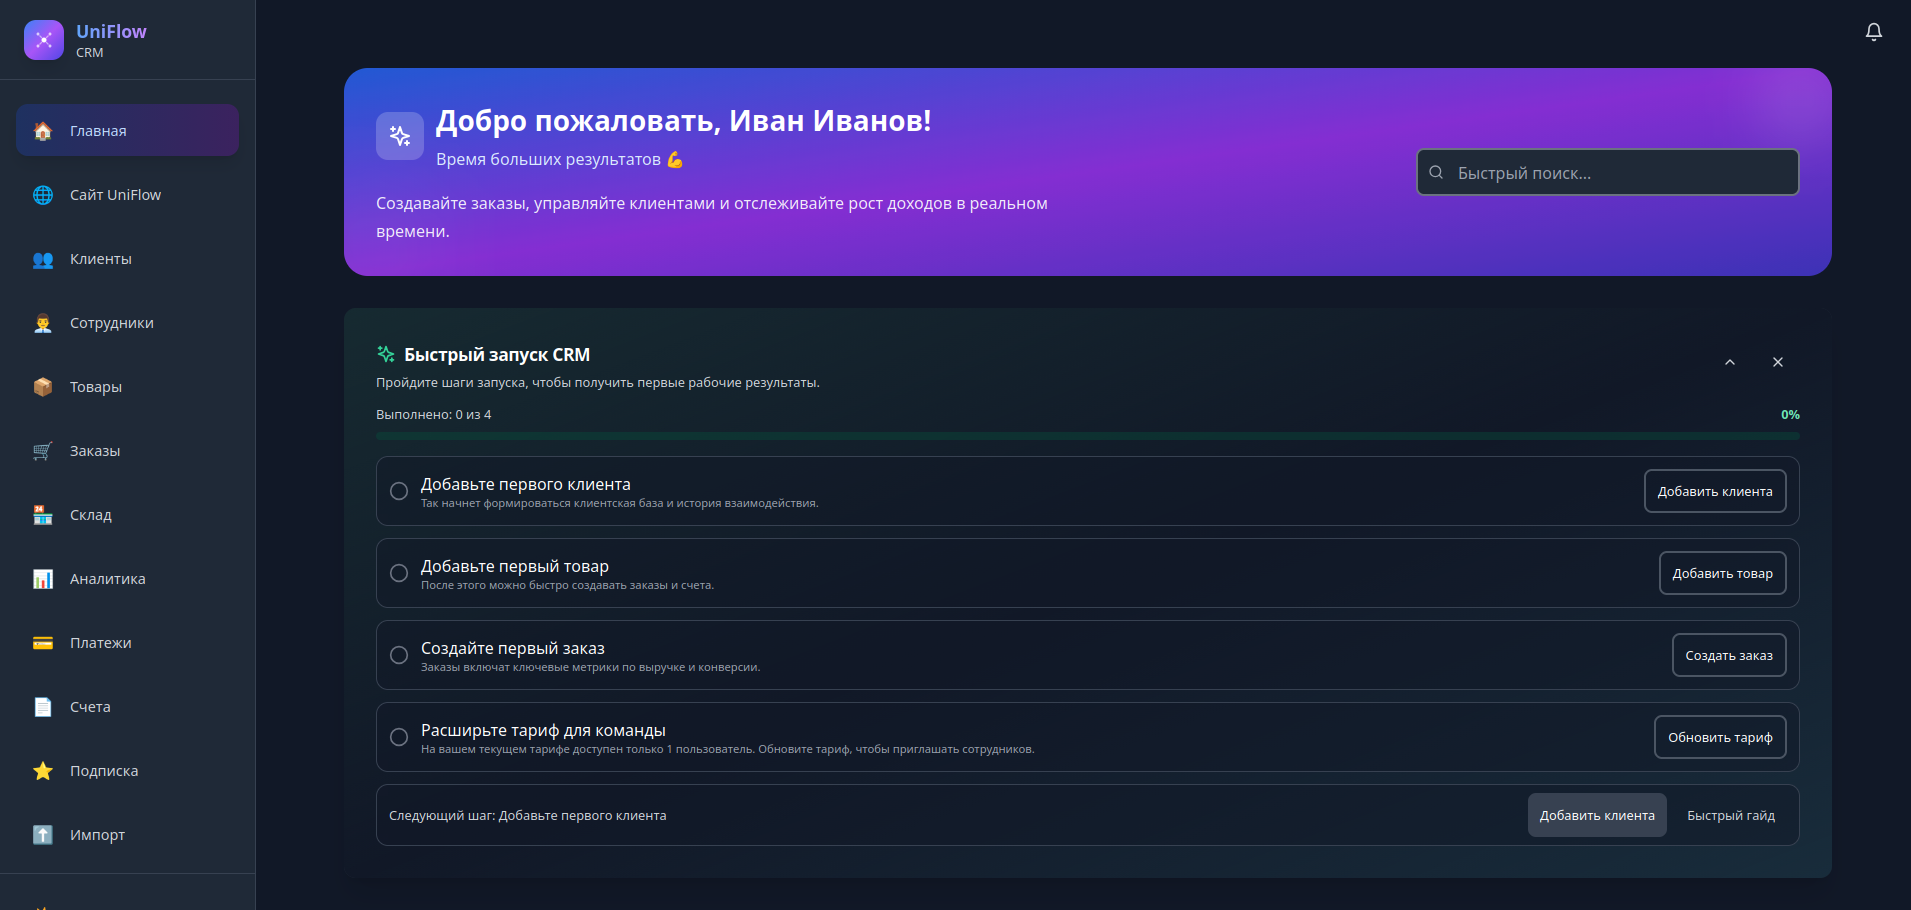Select the Платежи card icon

pyautogui.click(x=42, y=642)
